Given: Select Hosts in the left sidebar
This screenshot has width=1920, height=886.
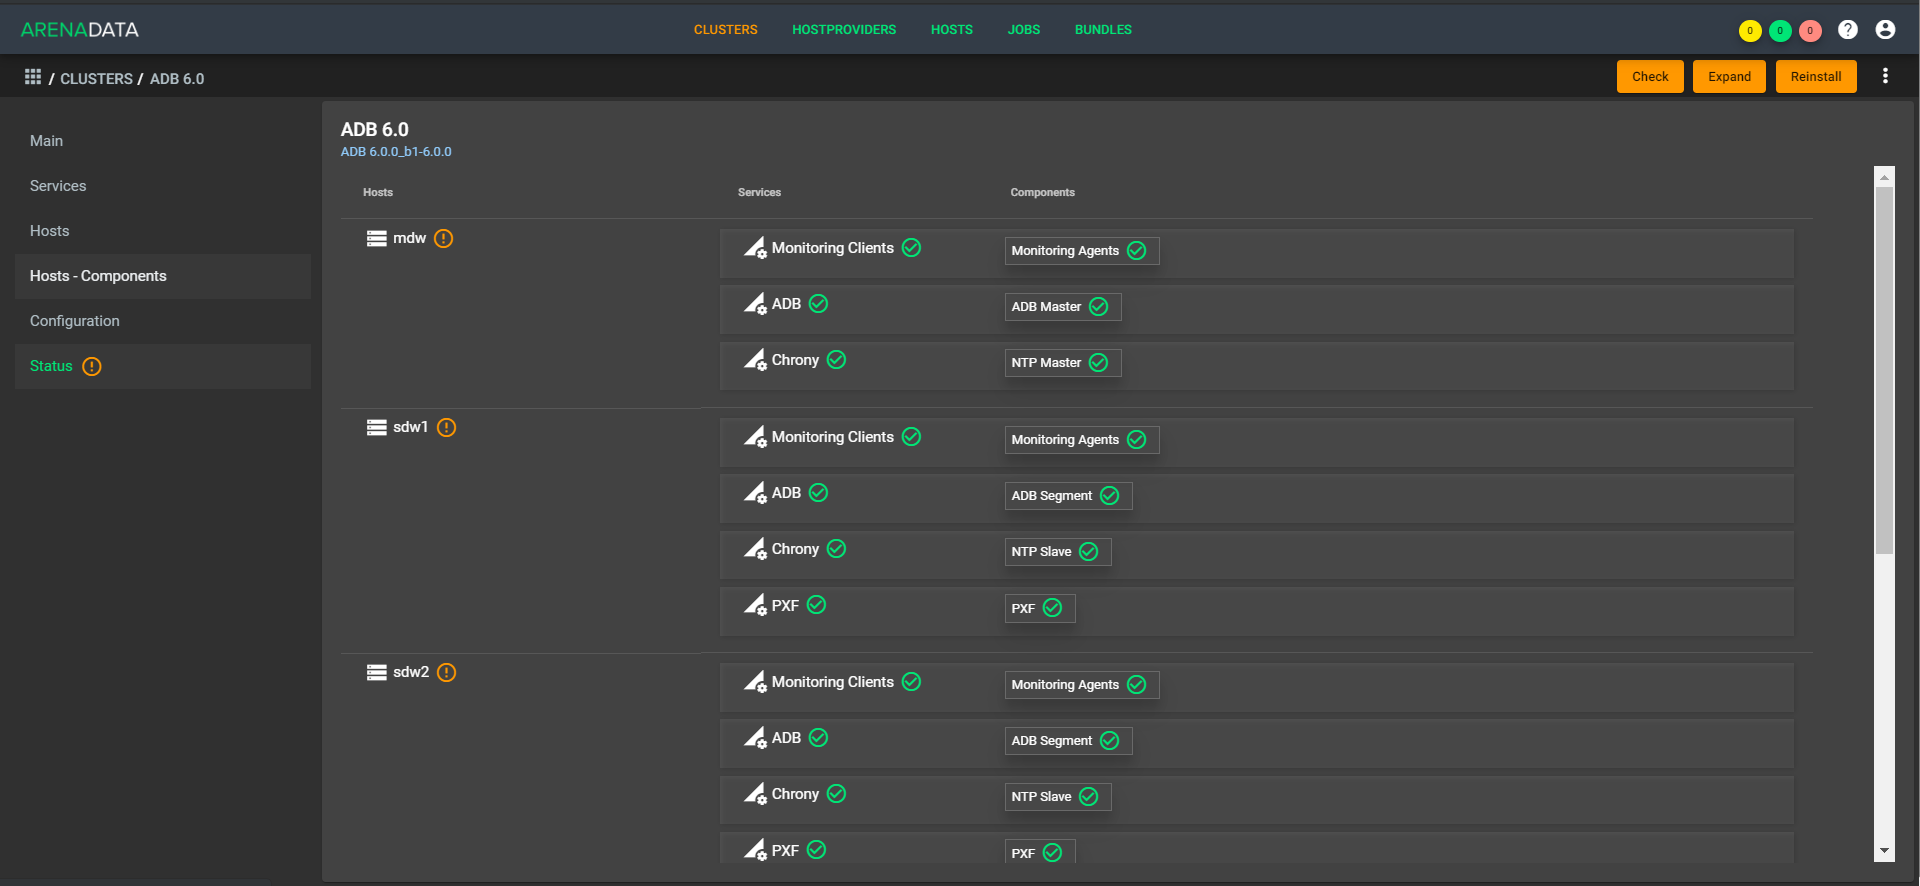Looking at the screenshot, I should pyautogui.click(x=163, y=231).
